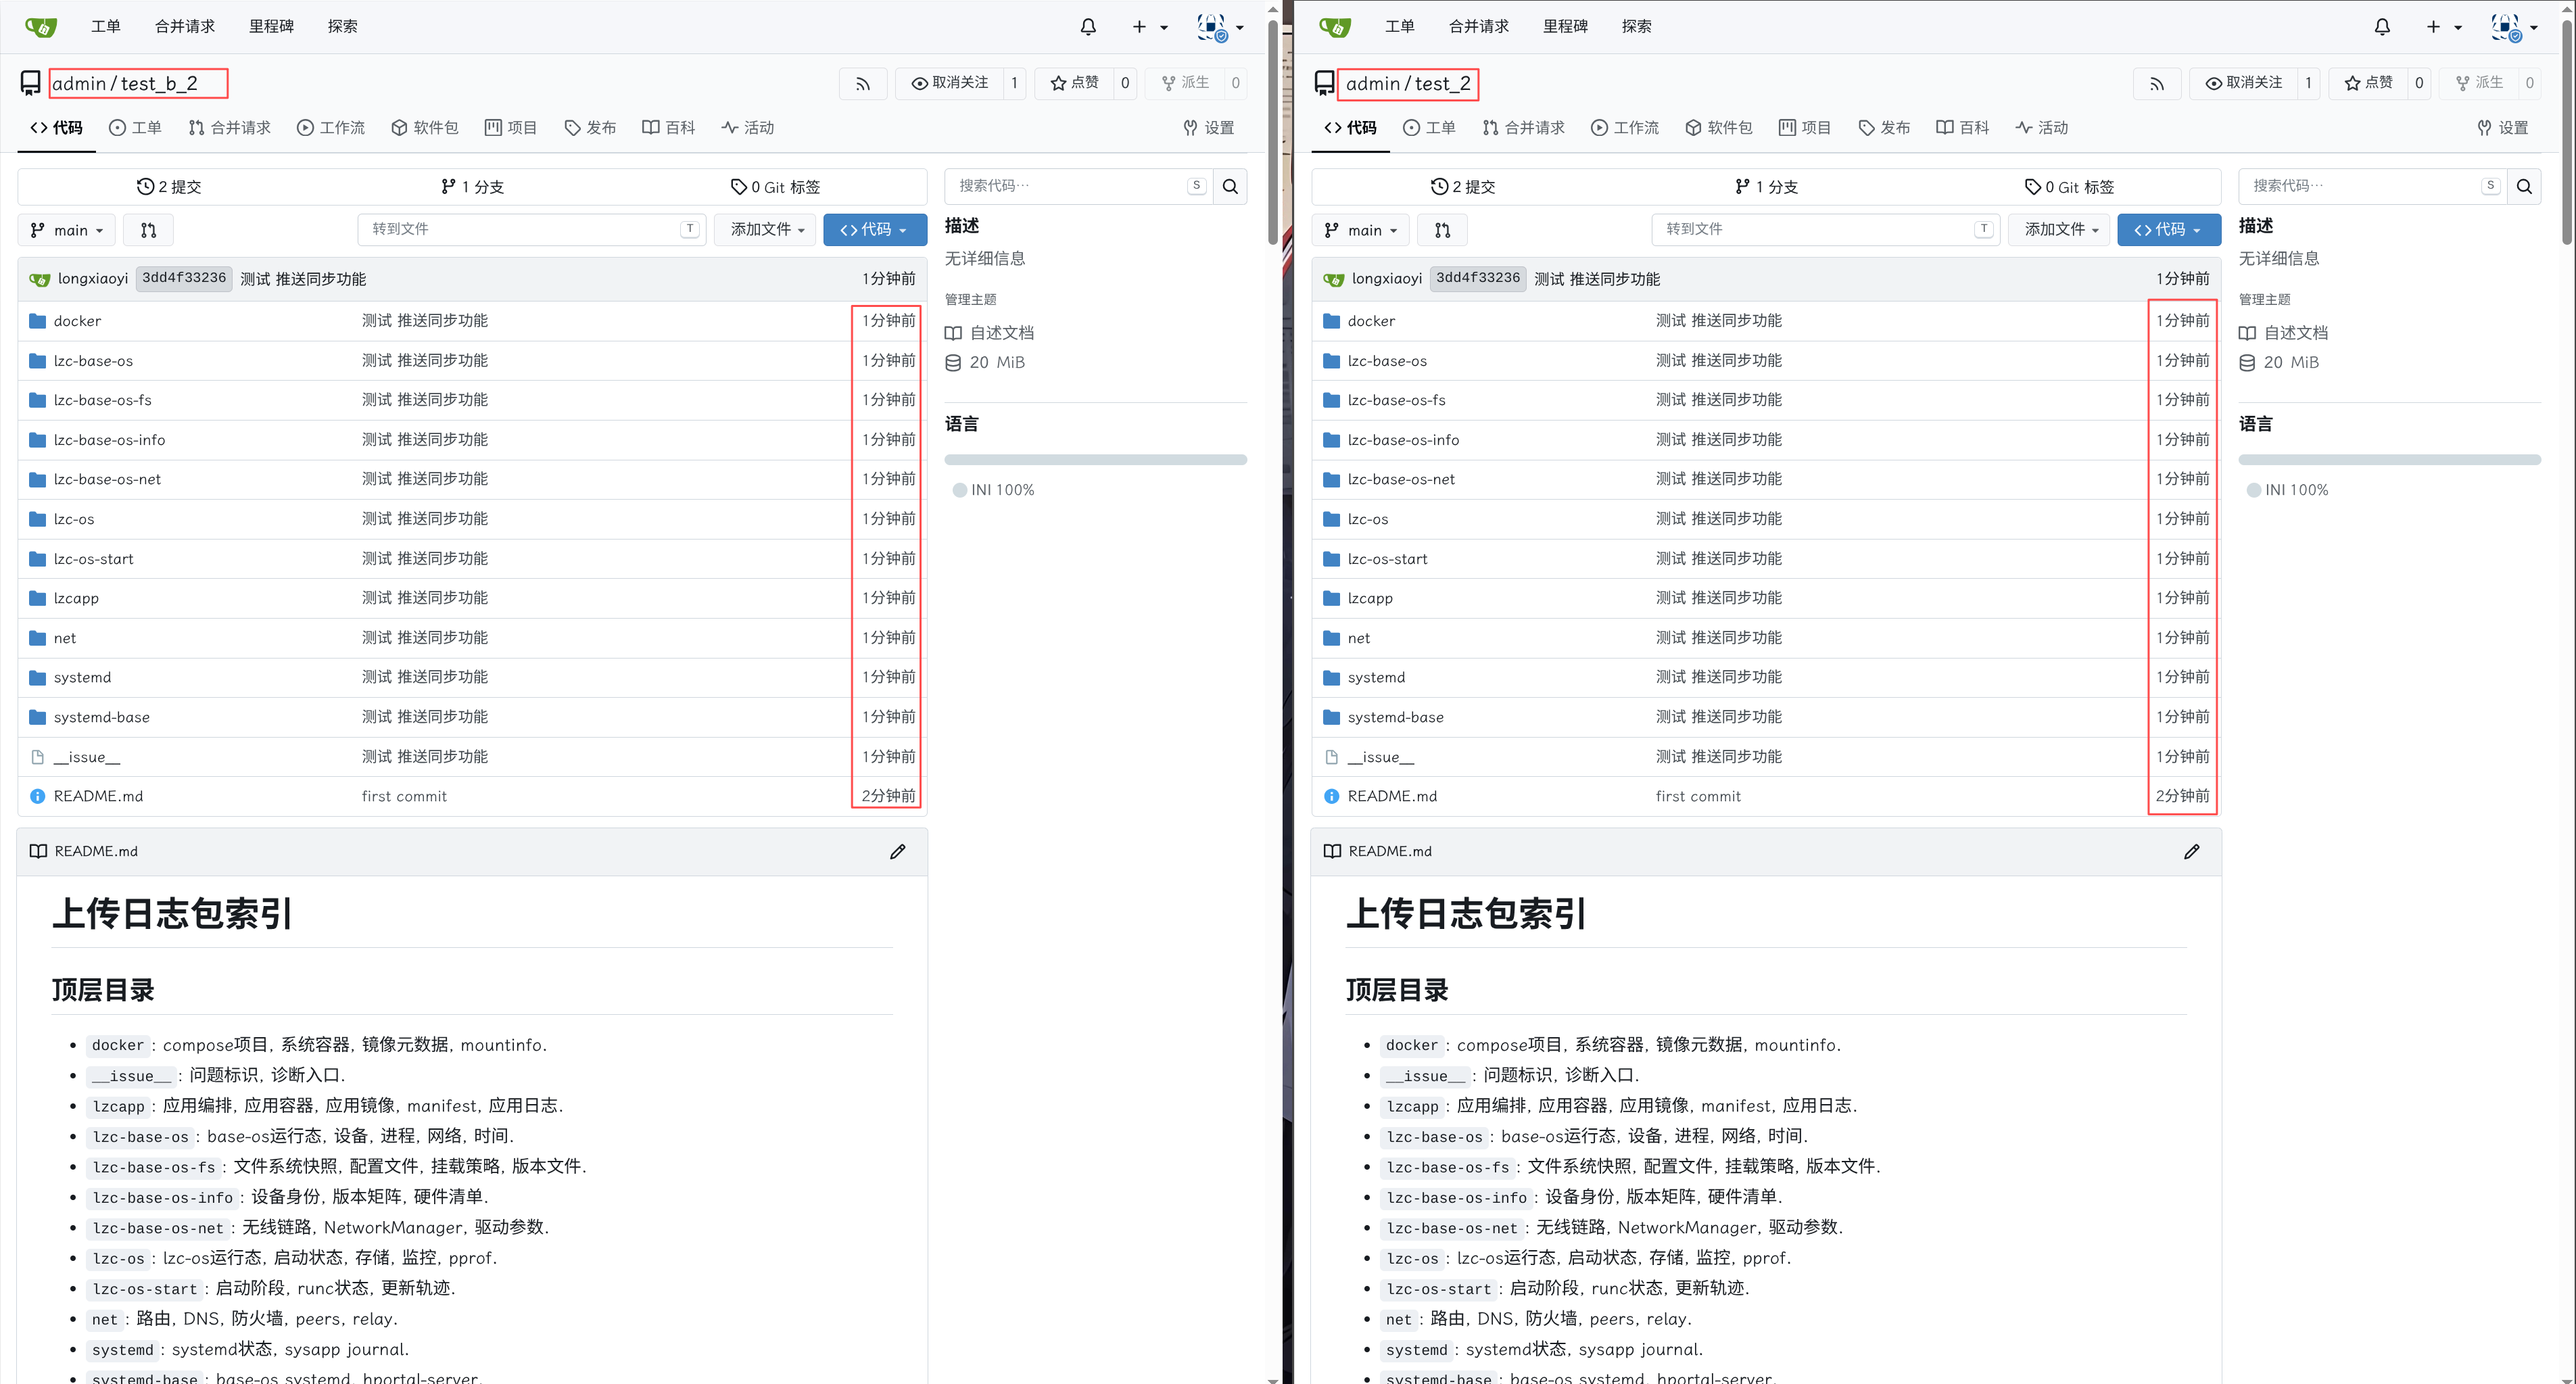Open blue 代码 clone dropdown in right window
The image size is (2576, 1384).
(2169, 230)
